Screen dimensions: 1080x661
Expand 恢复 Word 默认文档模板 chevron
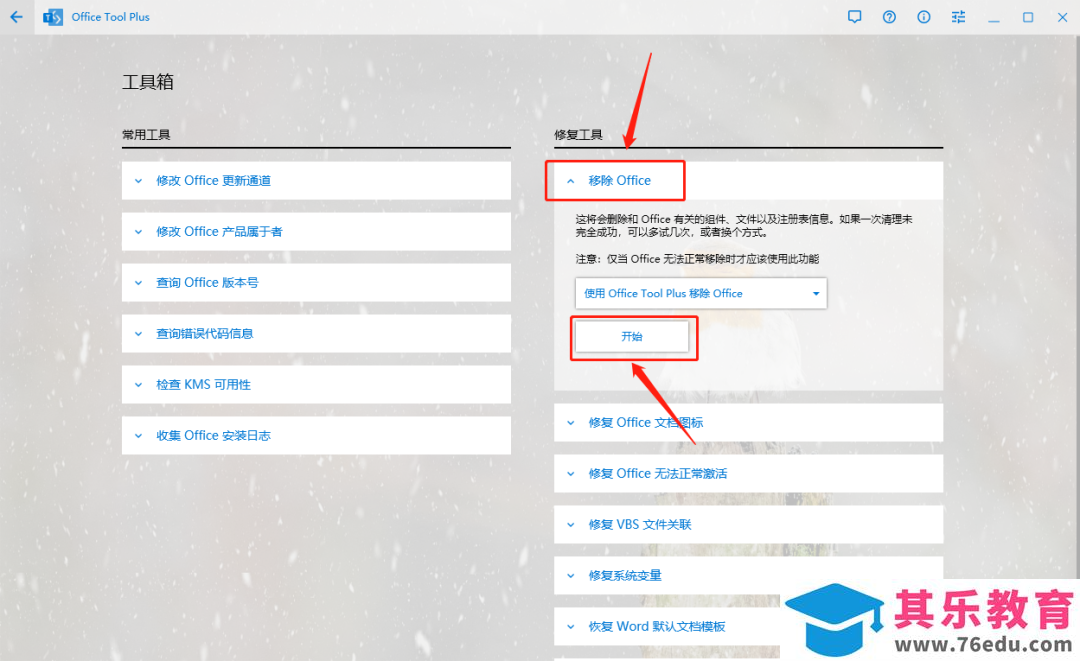click(x=570, y=627)
